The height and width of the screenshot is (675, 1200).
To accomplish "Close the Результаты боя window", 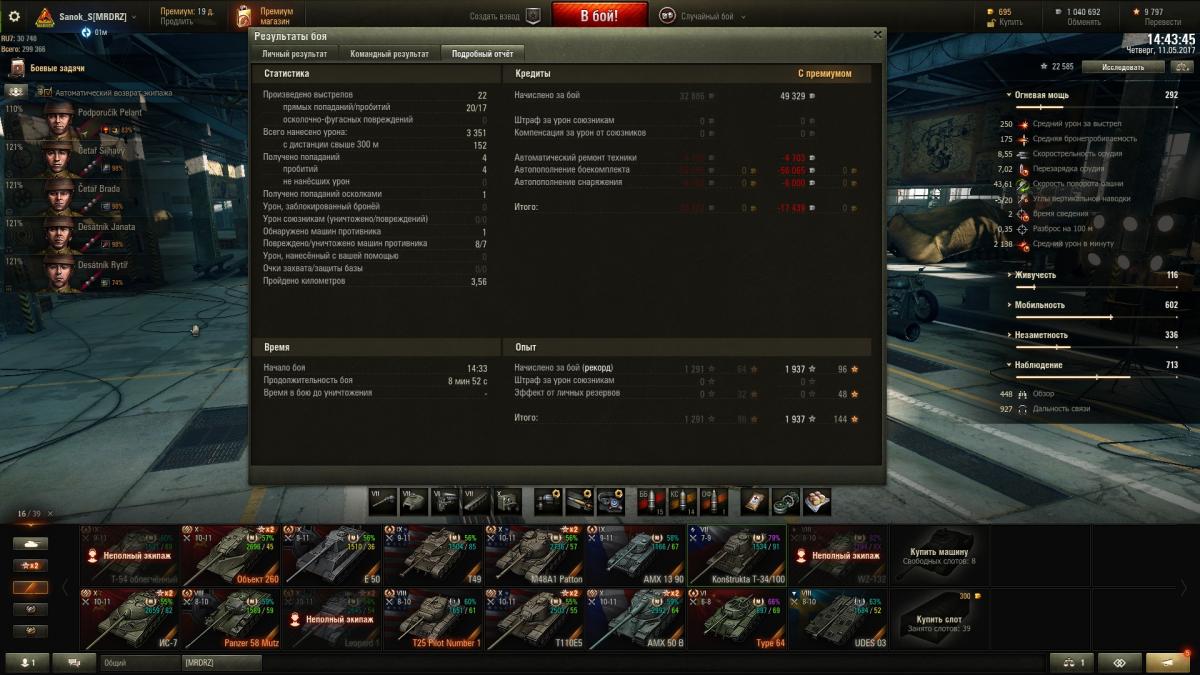I will pos(877,34).
